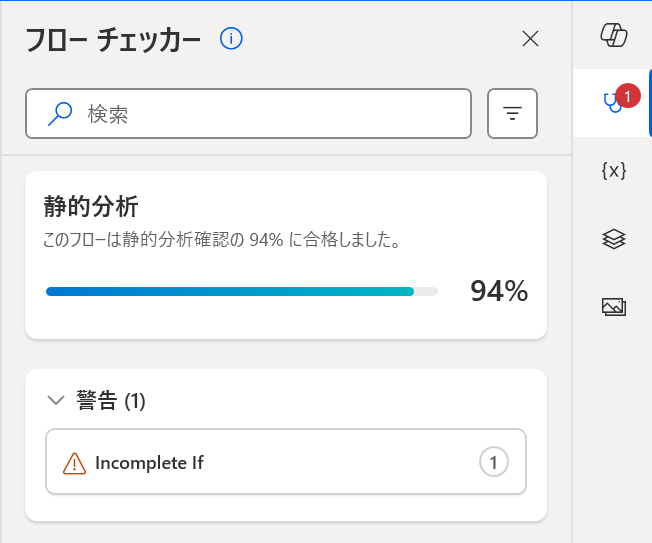
Task: Click the red notification badge showing 1
Action: [628, 96]
